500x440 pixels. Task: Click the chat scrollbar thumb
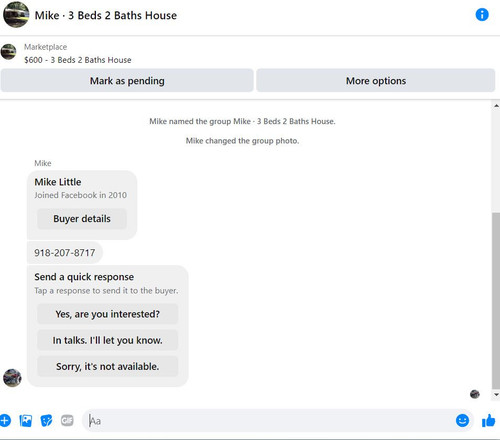point(496,300)
